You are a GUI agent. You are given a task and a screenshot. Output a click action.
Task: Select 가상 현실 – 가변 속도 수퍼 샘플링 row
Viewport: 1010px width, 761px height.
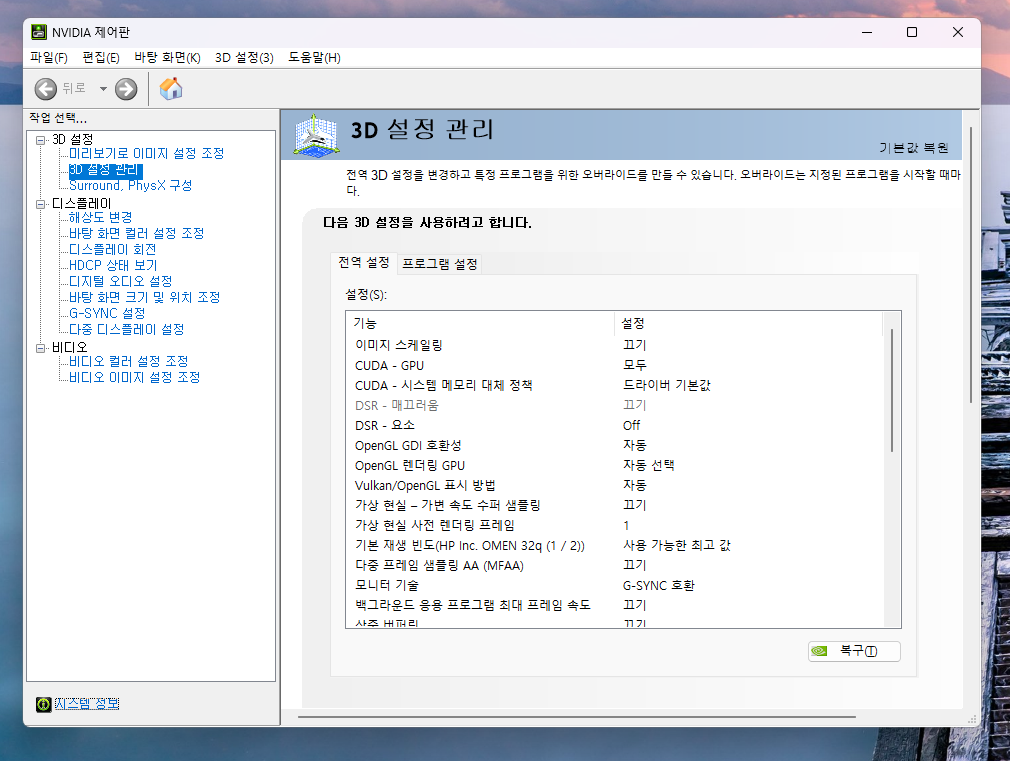click(x=615, y=505)
